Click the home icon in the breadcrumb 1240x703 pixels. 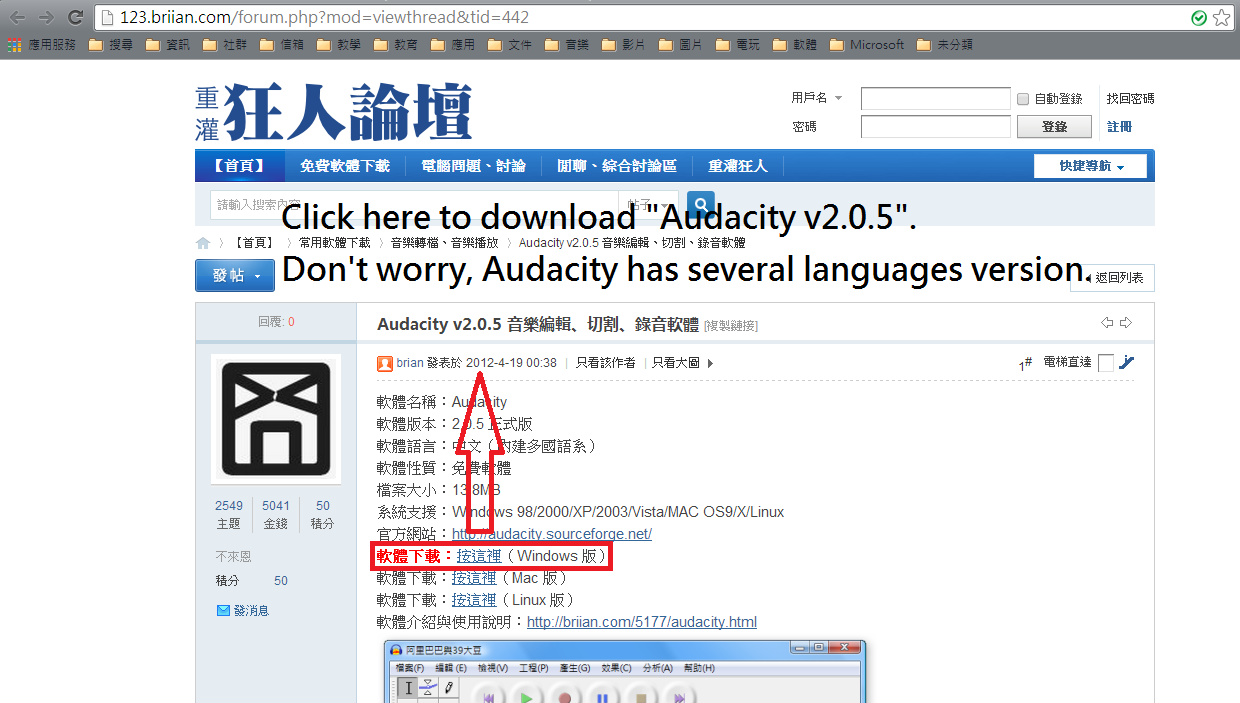pos(203,243)
